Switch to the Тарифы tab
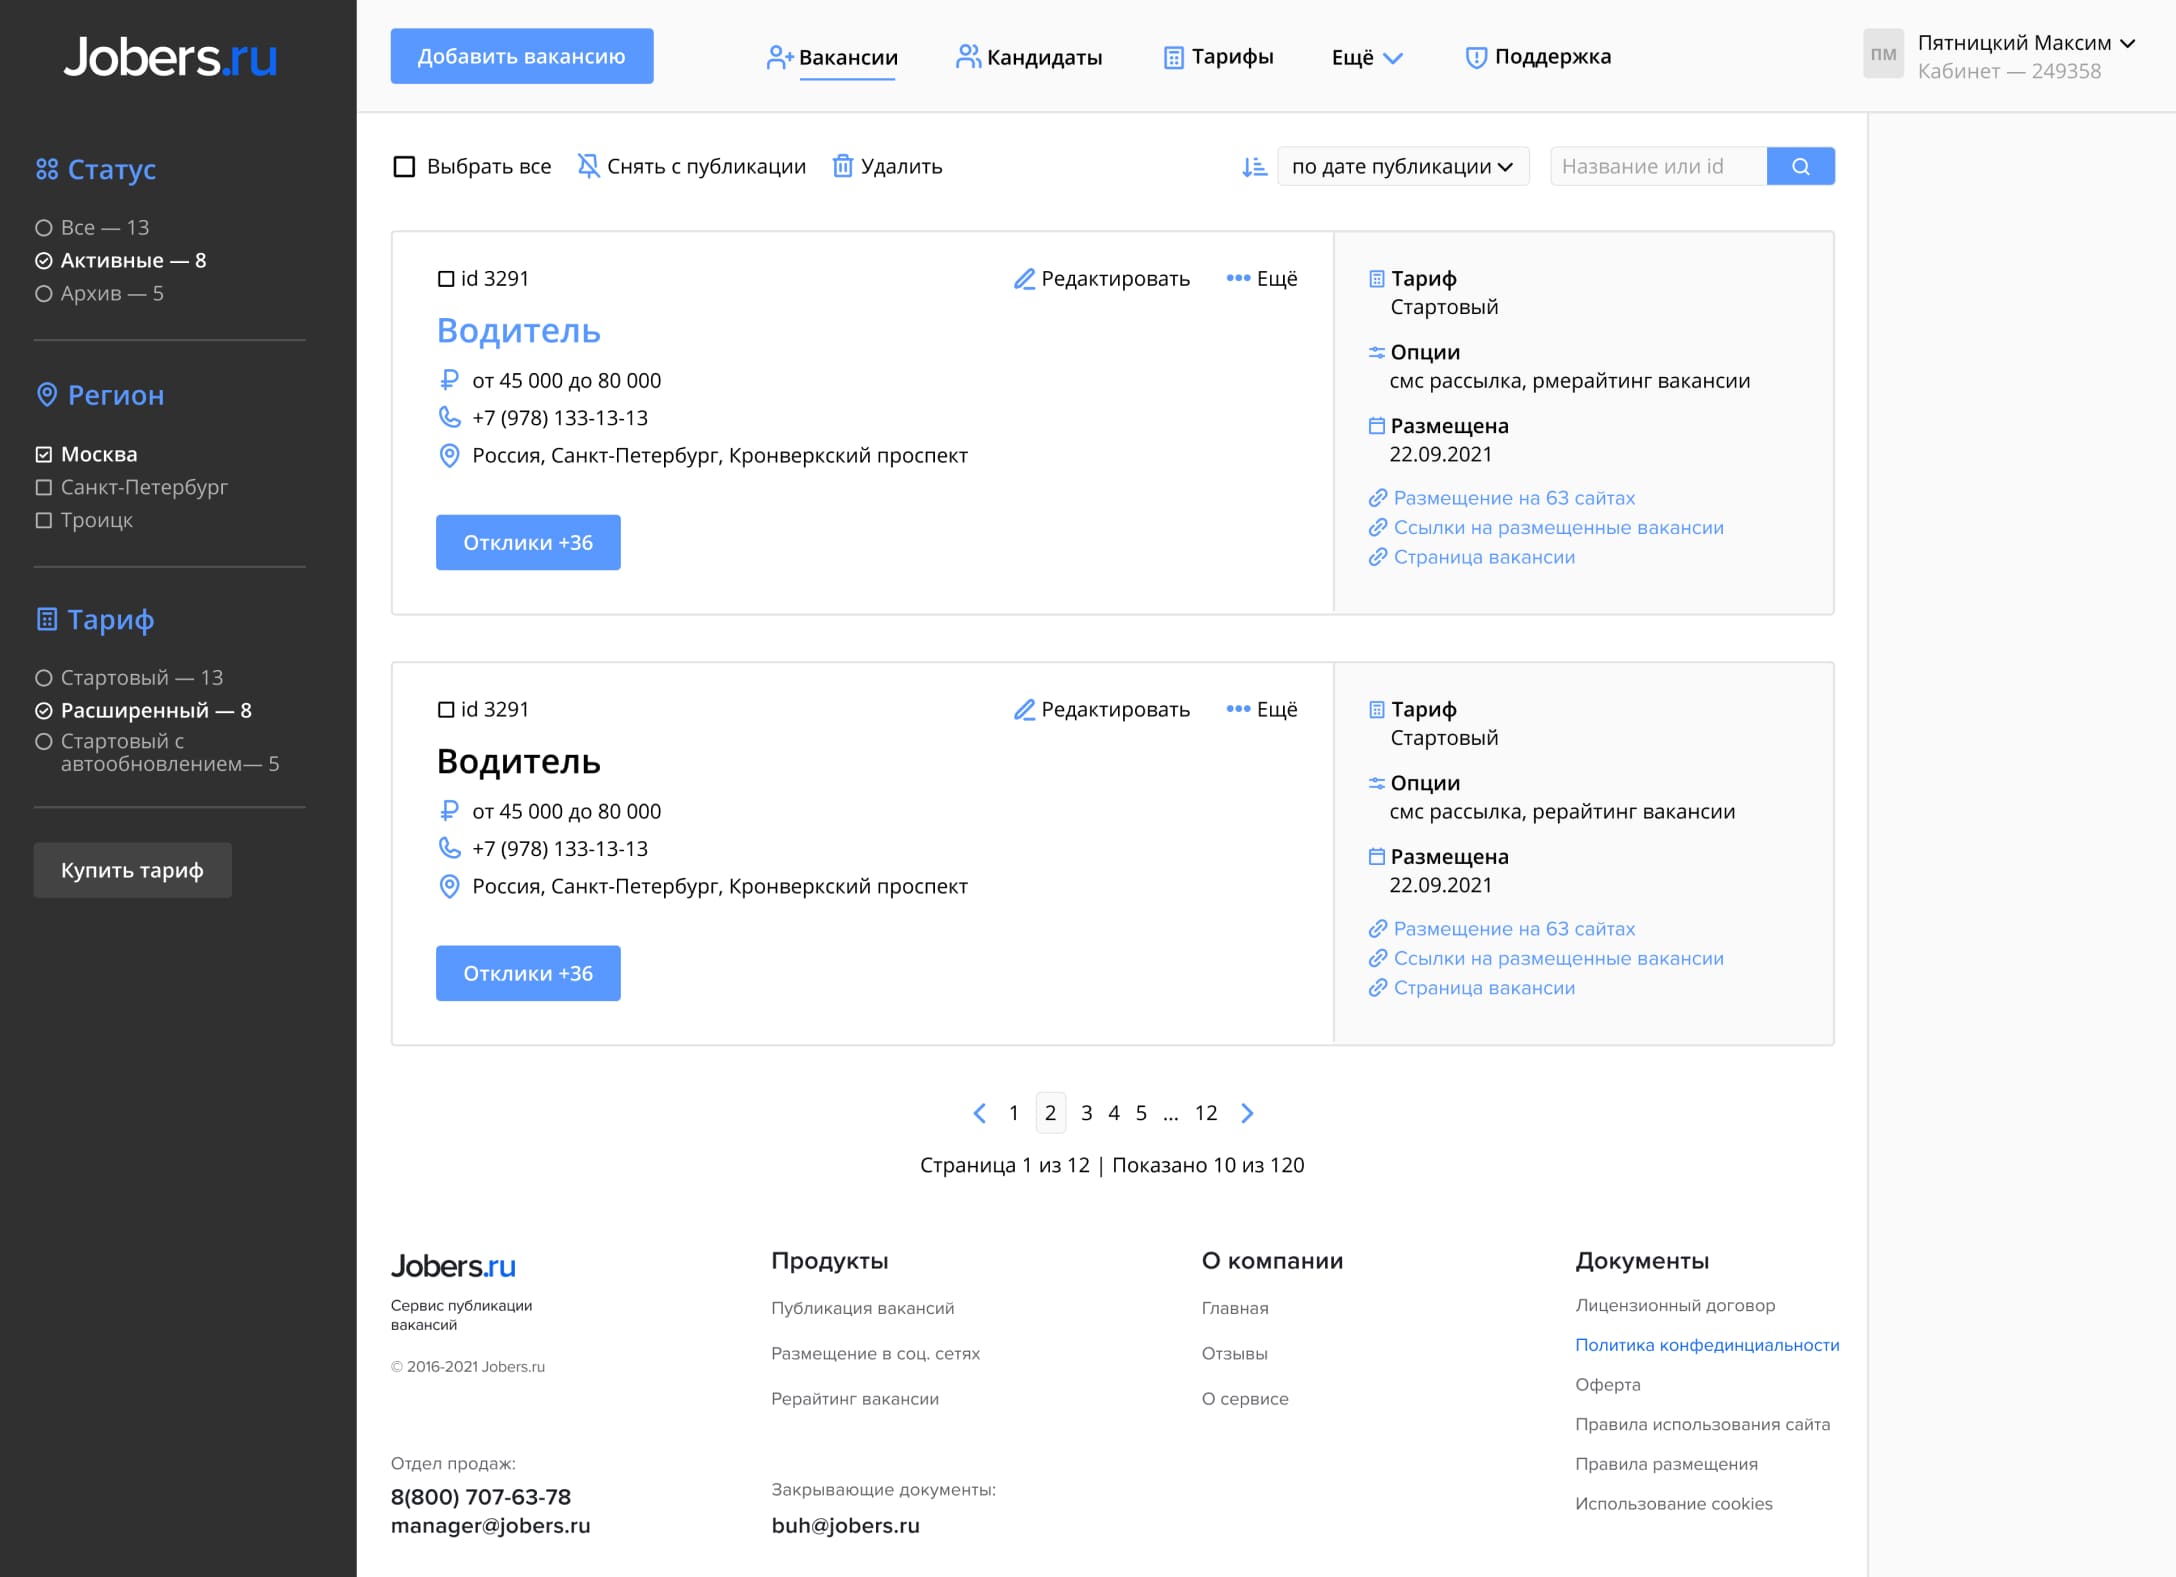The height and width of the screenshot is (1577, 2176). 1219,57
